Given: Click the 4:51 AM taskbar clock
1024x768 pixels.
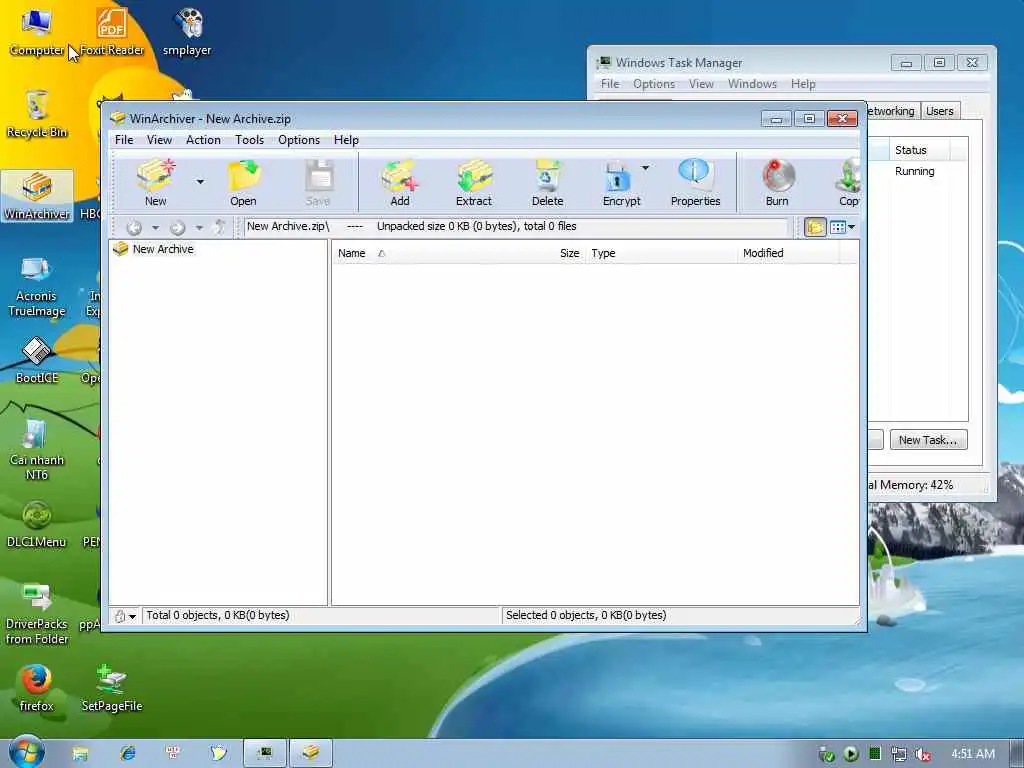Looking at the screenshot, I should point(973,754).
